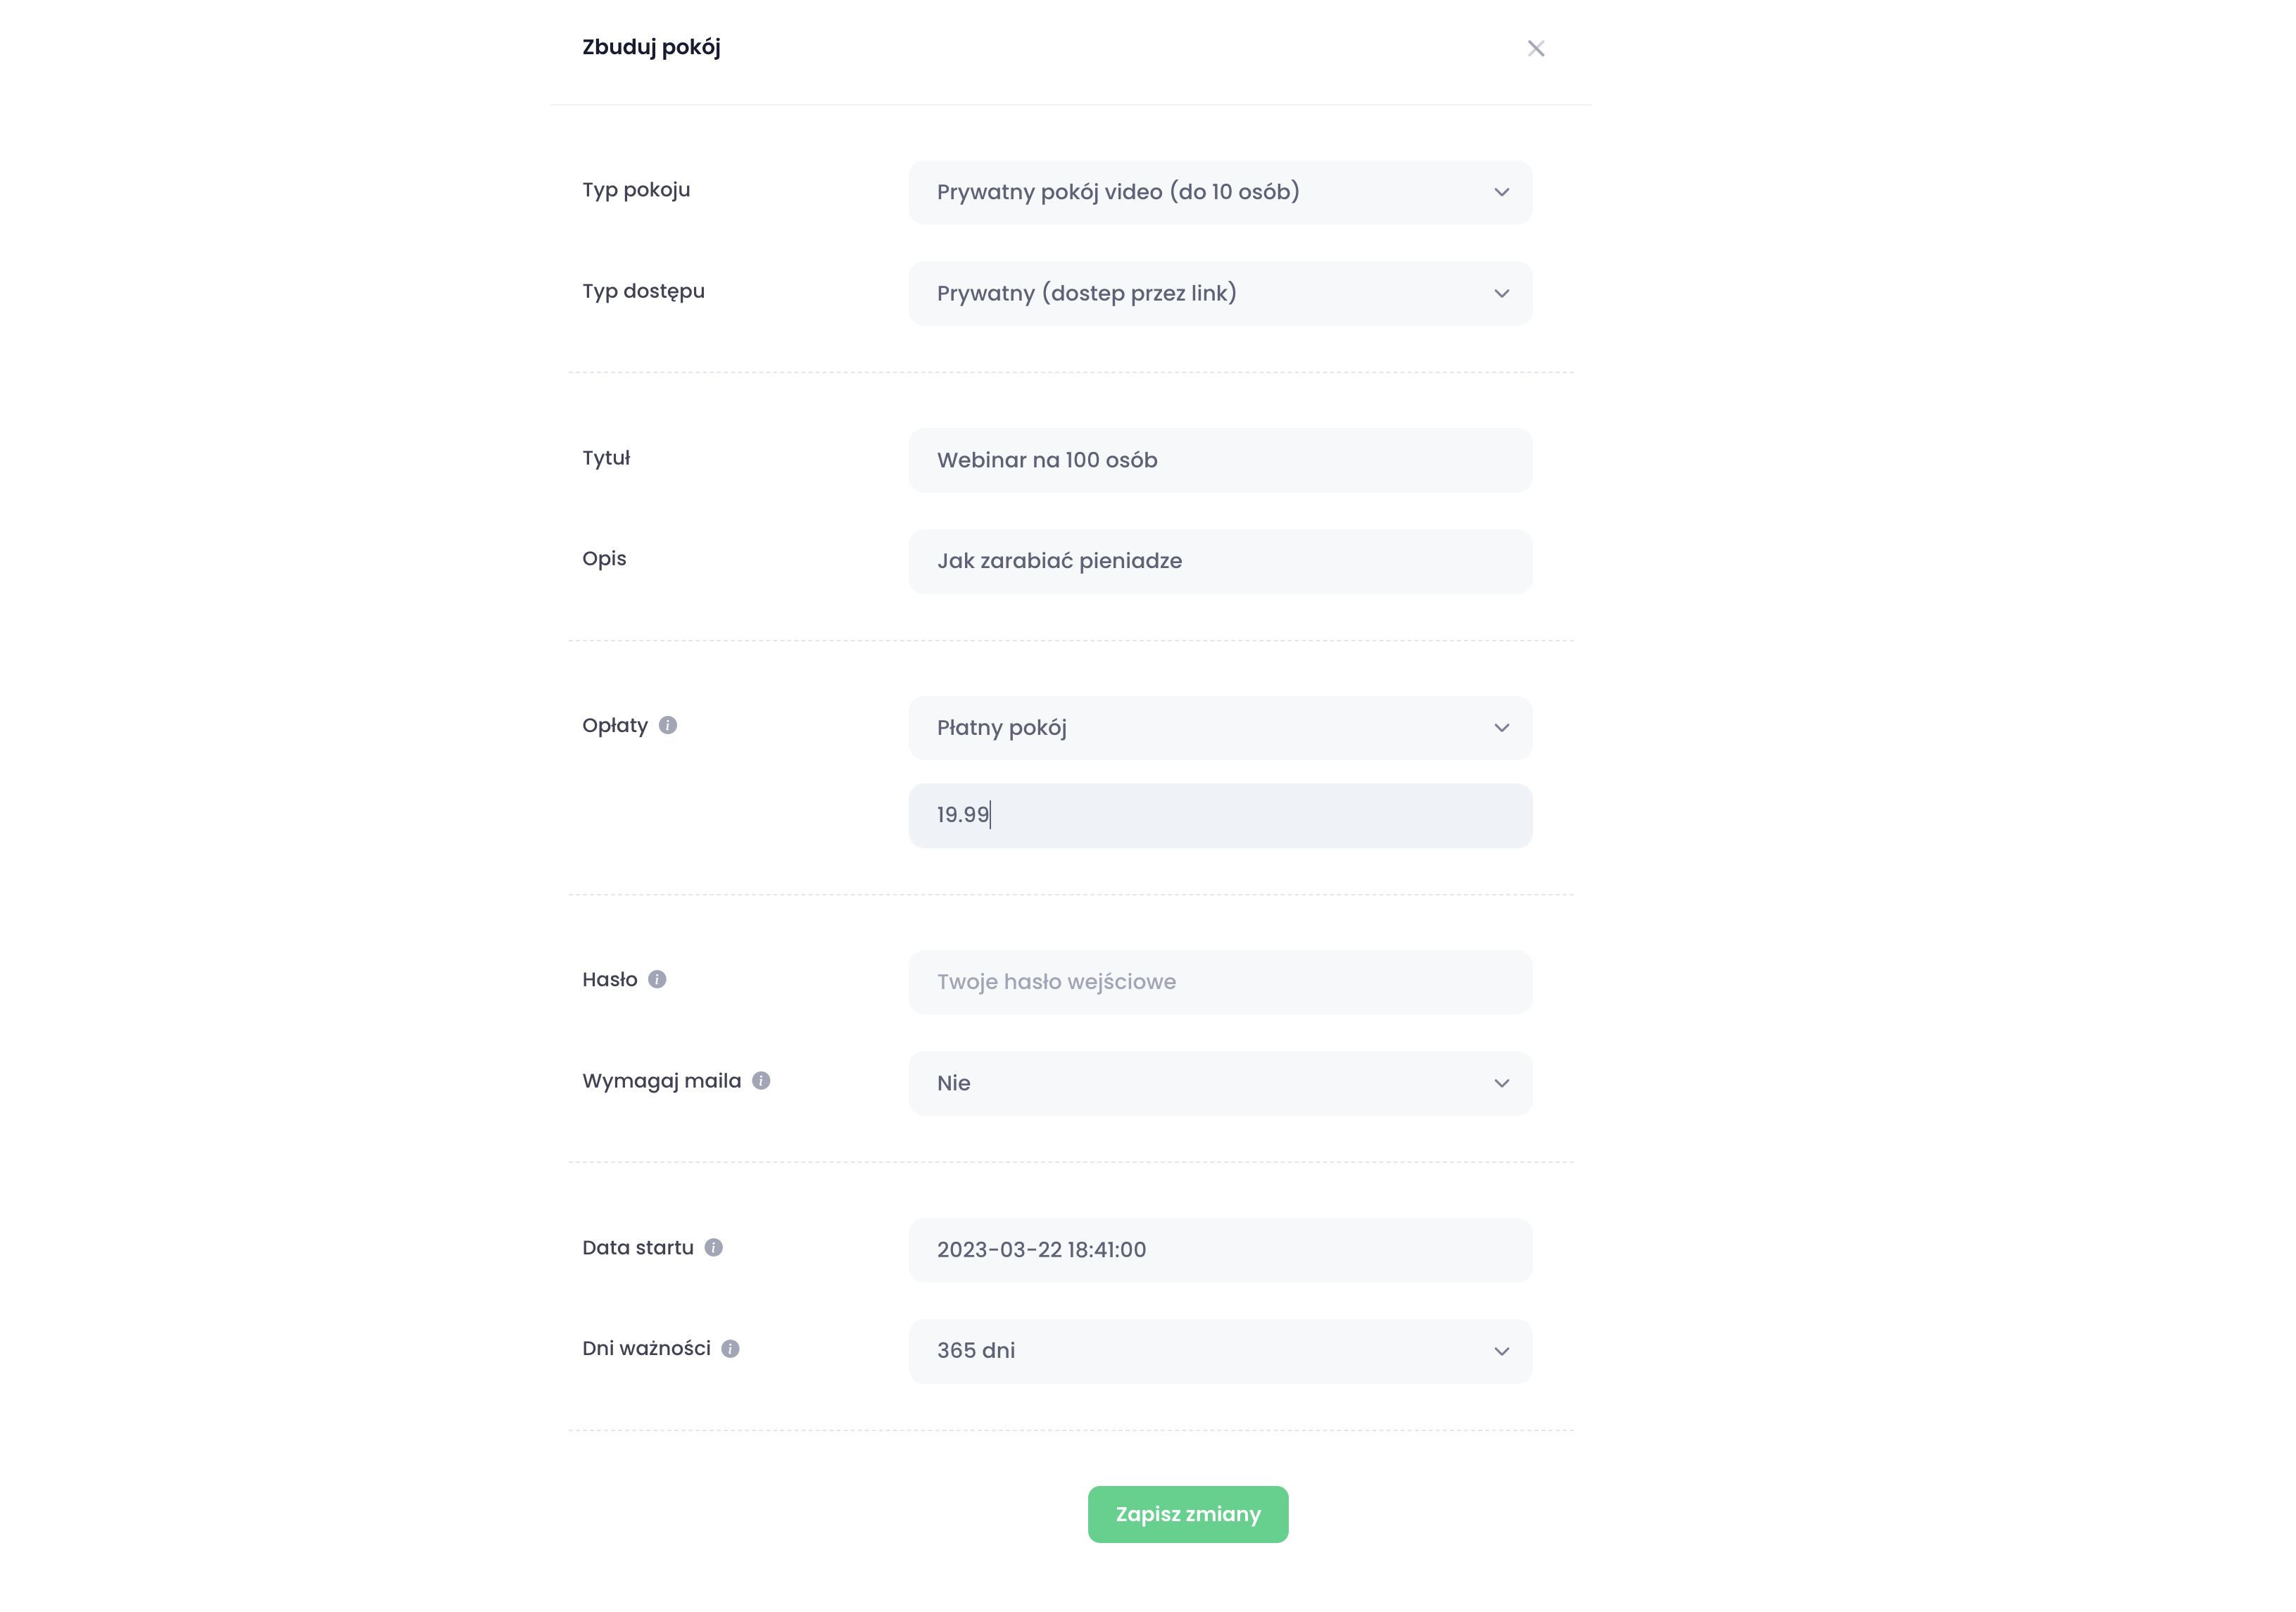The width and height of the screenshot is (2296, 1612).
Task: Open the Typ pokoju dropdown
Action: tap(1219, 192)
